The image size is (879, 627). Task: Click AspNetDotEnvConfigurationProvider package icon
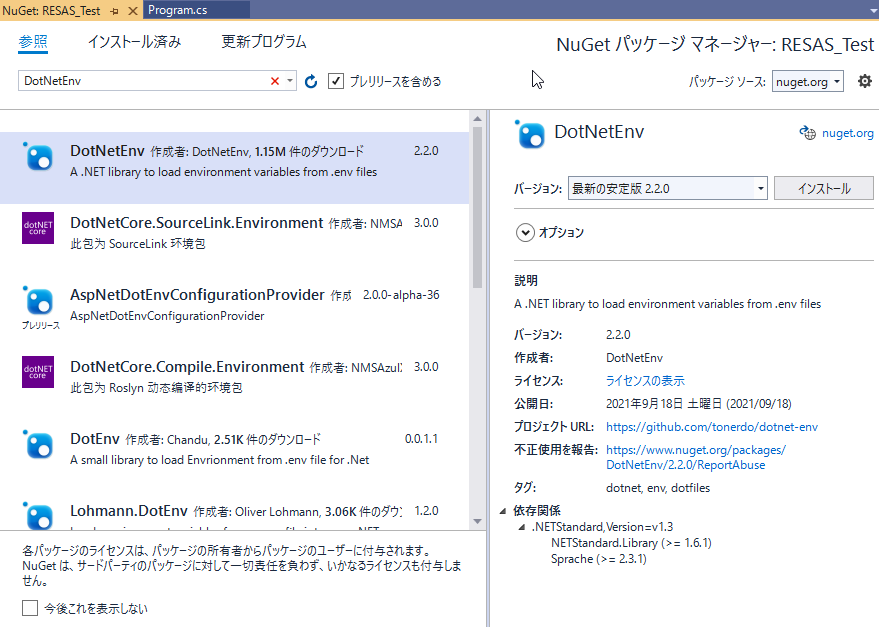click(38, 301)
